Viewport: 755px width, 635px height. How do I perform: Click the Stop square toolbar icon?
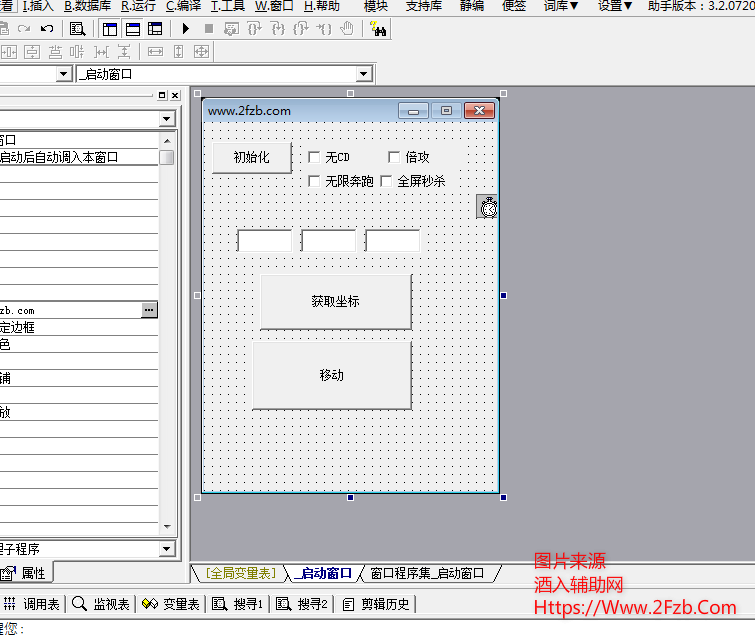pyautogui.click(x=209, y=29)
